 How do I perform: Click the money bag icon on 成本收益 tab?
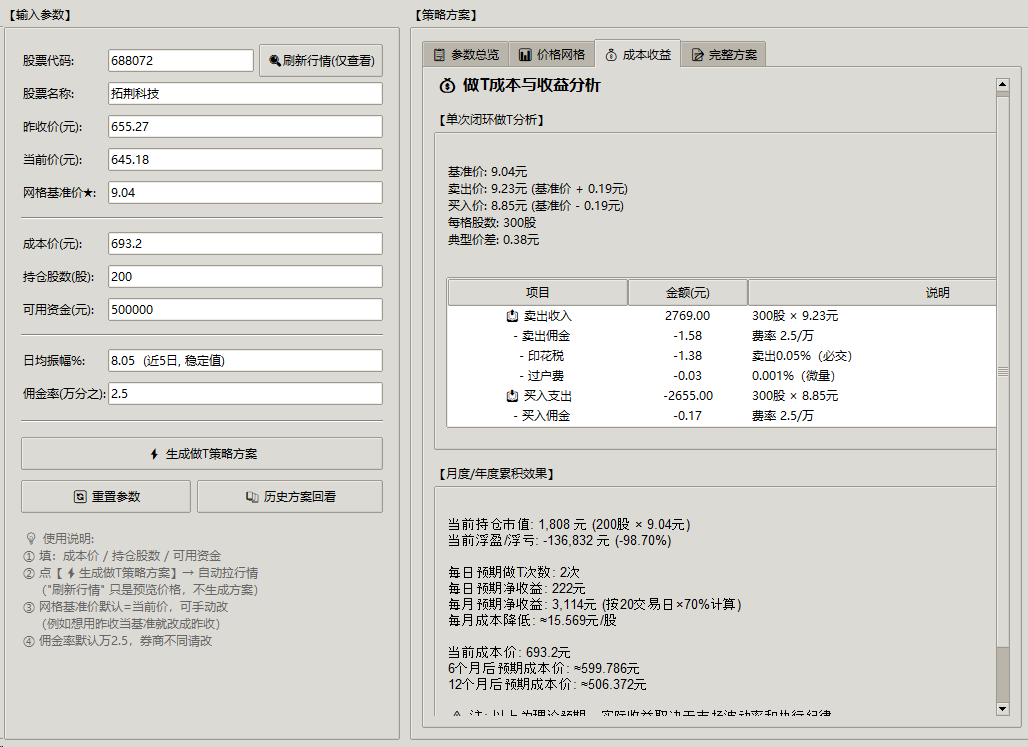point(611,55)
